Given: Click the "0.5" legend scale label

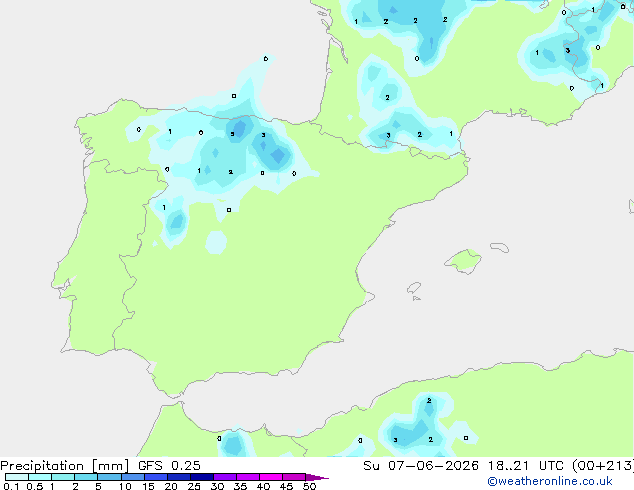Looking at the screenshot, I should (35, 486).
